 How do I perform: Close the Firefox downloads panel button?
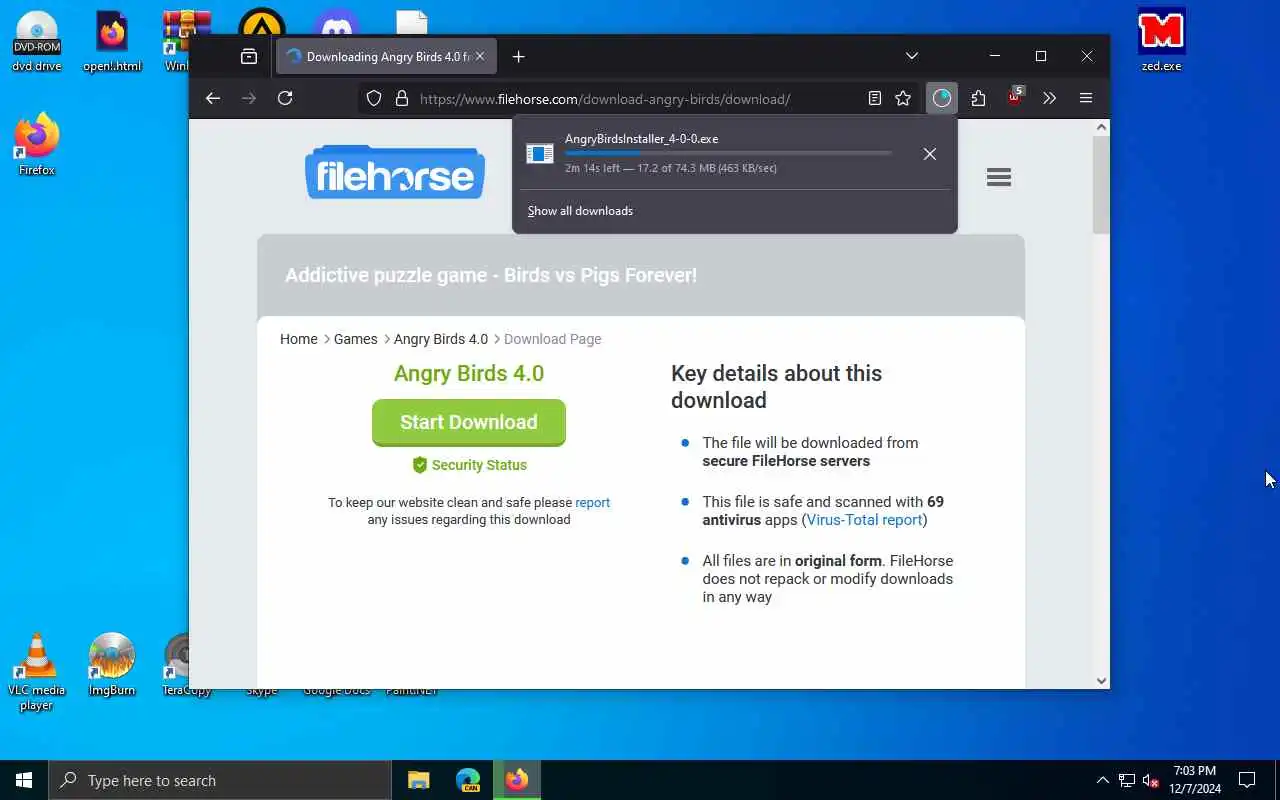pyautogui.click(x=942, y=98)
